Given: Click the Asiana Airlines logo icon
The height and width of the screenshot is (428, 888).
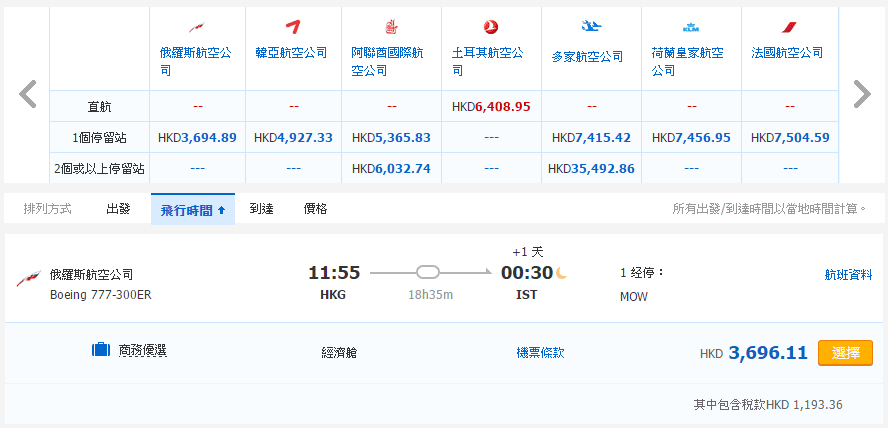Looking at the screenshot, I should point(294,27).
